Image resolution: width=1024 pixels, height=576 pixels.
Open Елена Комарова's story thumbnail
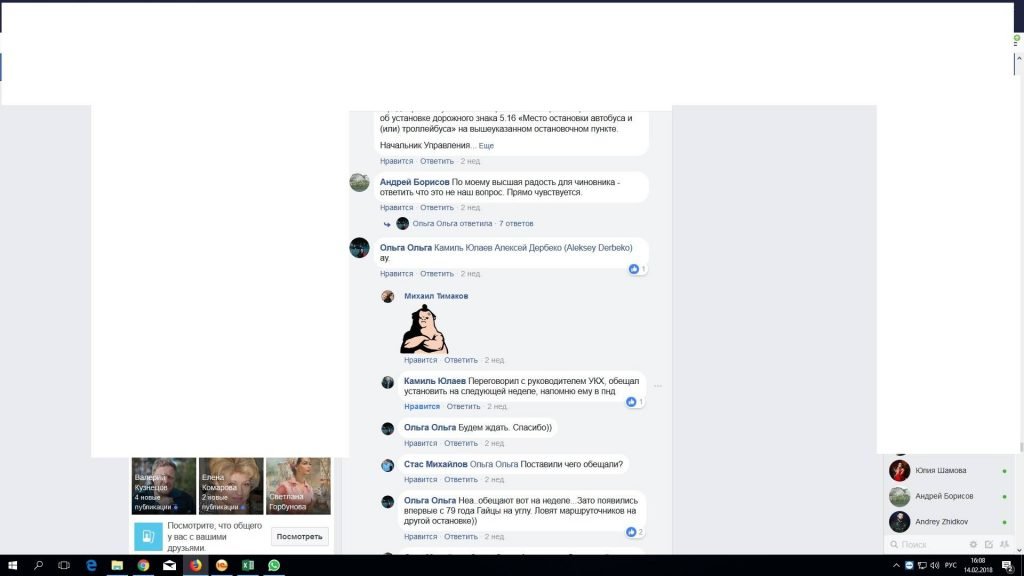tap(231, 485)
